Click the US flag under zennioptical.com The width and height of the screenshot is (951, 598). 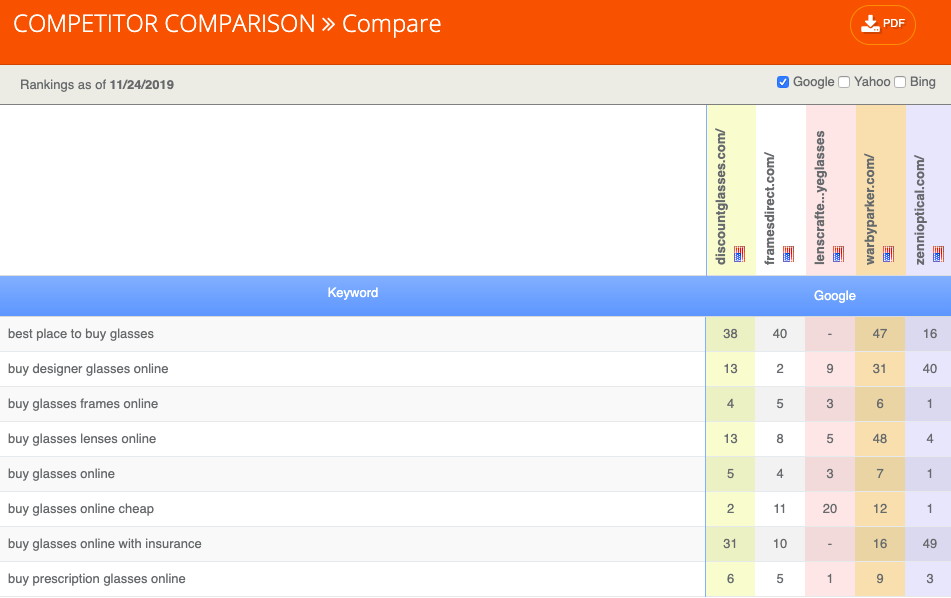[x=938, y=254]
